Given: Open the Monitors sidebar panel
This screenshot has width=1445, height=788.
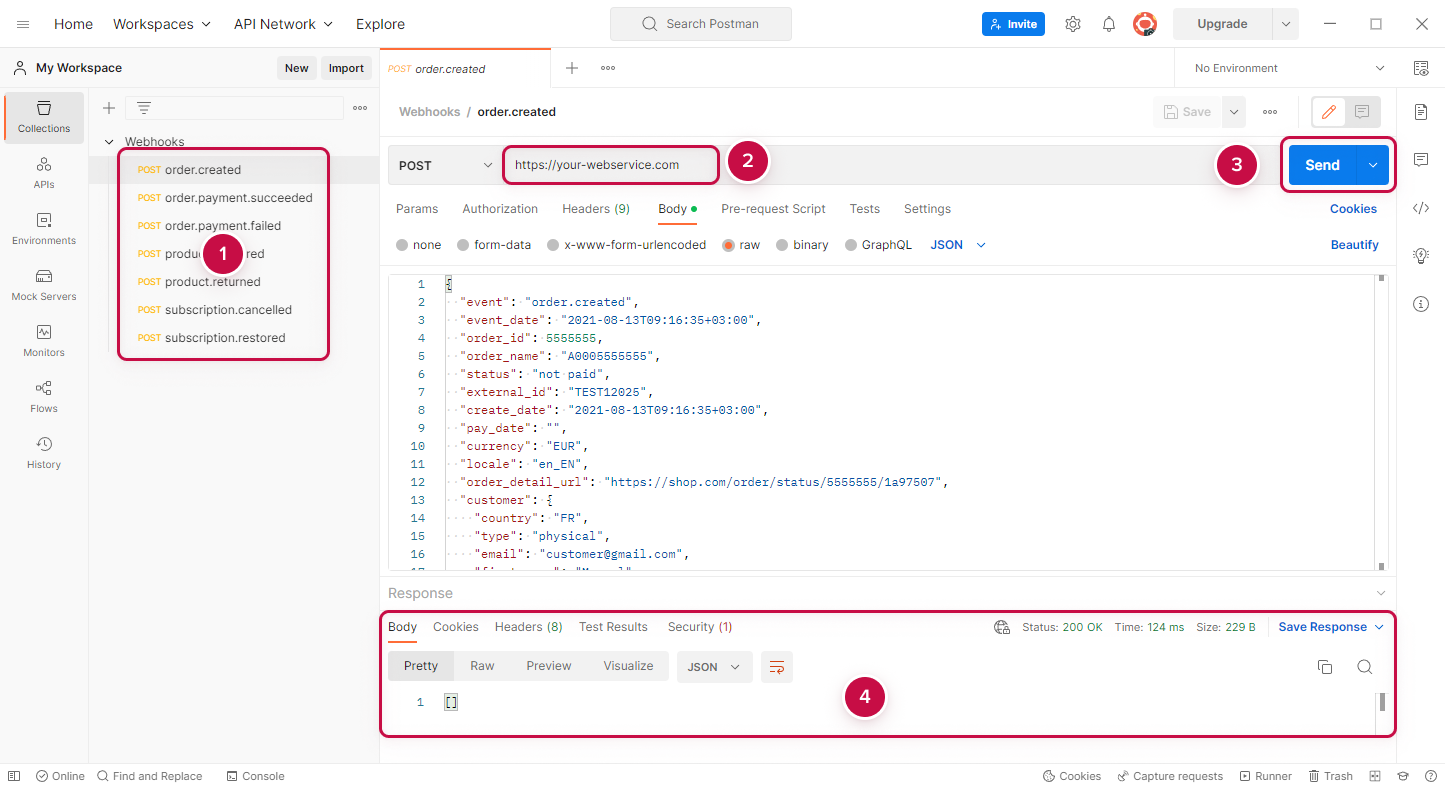Looking at the screenshot, I should pos(43,340).
